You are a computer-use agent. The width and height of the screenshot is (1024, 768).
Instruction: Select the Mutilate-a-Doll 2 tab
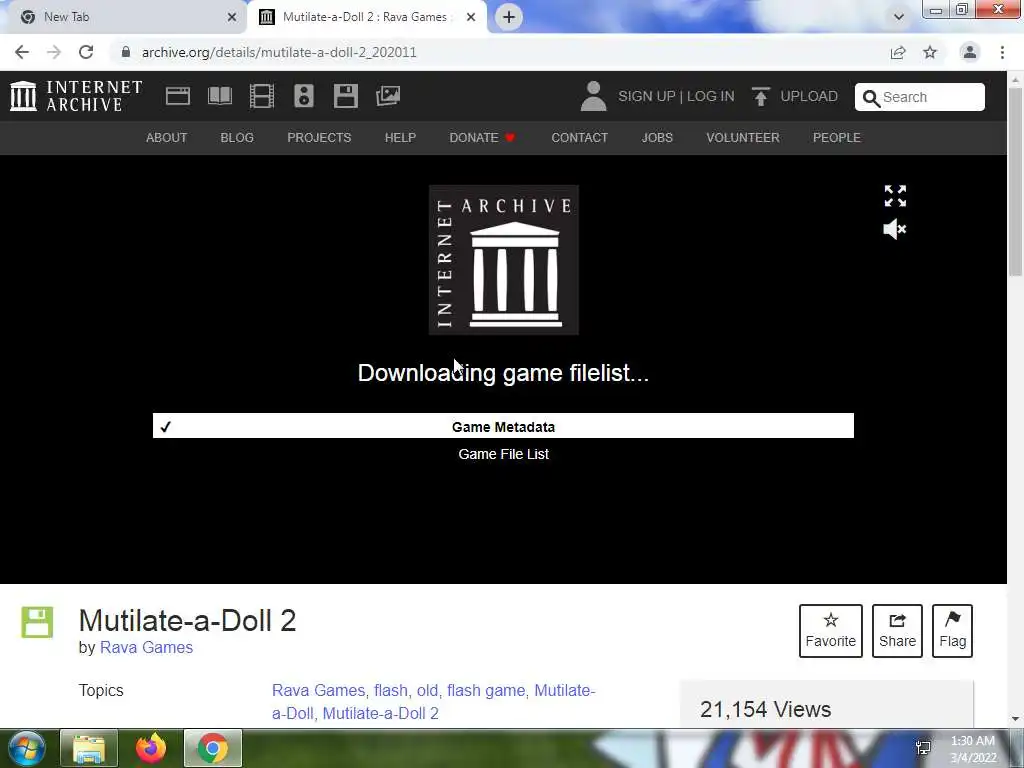coord(366,17)
